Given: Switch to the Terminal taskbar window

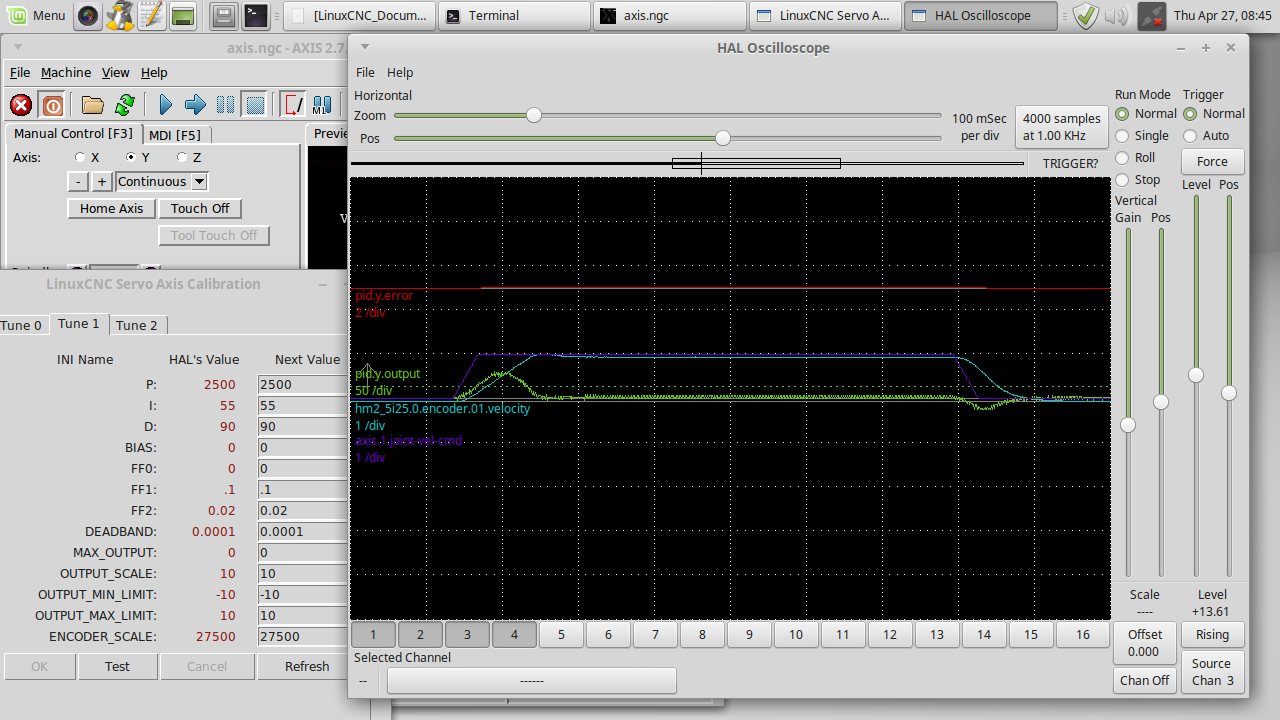Looking at the screenshot, I should tap(515, 15).
